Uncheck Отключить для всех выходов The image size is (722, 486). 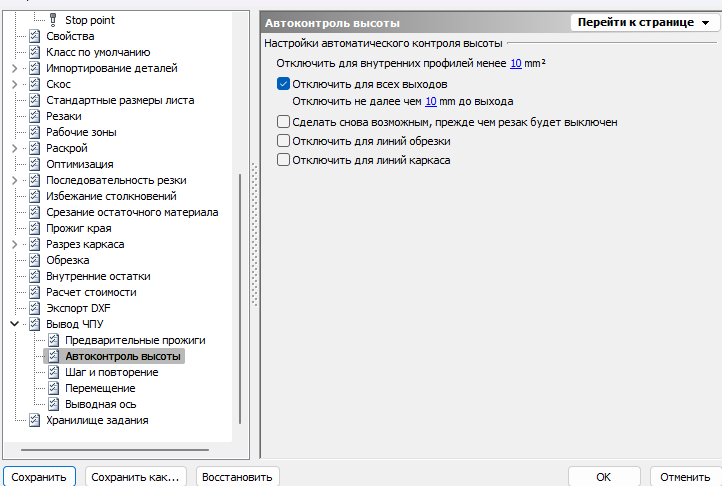[283, 84]
